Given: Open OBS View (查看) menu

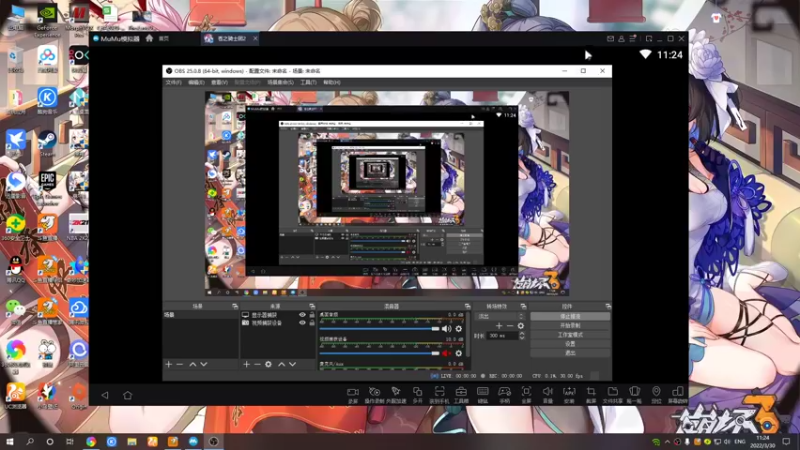Looking at the screenshot, I should point(219,83).
